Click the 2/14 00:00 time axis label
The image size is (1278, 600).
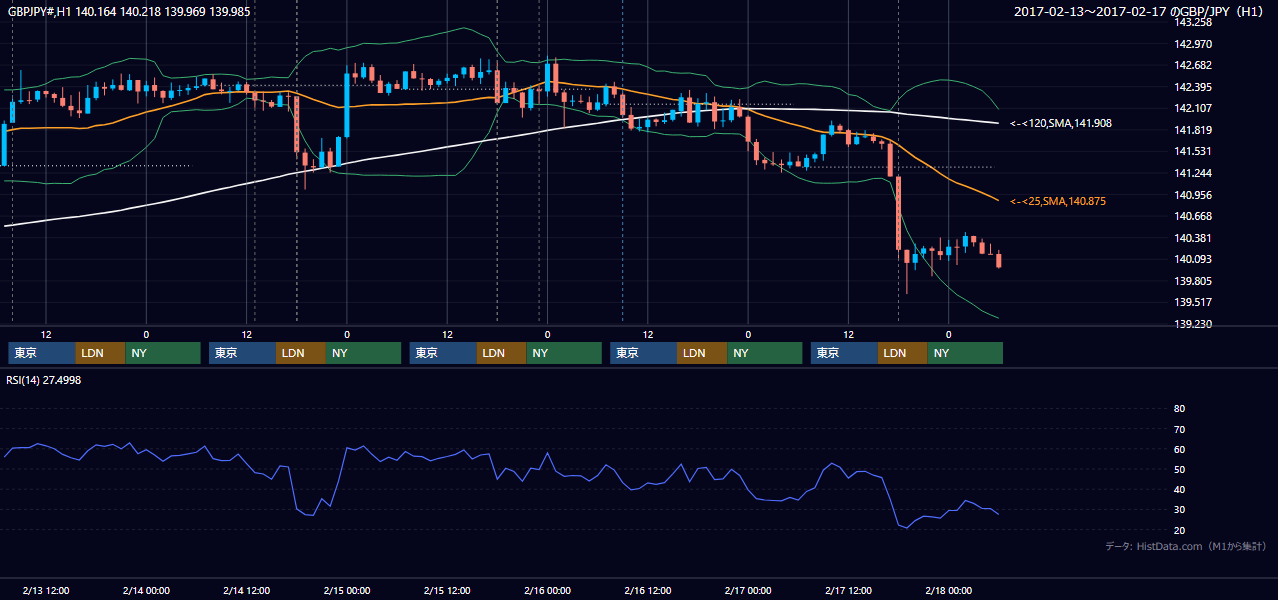(146, 590)
